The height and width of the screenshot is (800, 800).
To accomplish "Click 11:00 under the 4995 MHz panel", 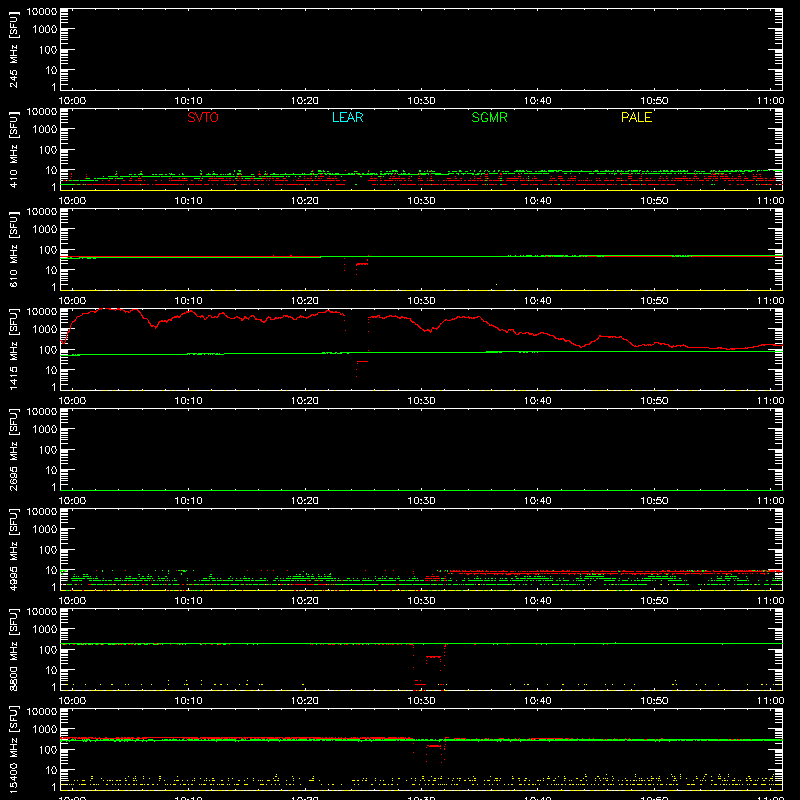I will click(x=770, y=601).
